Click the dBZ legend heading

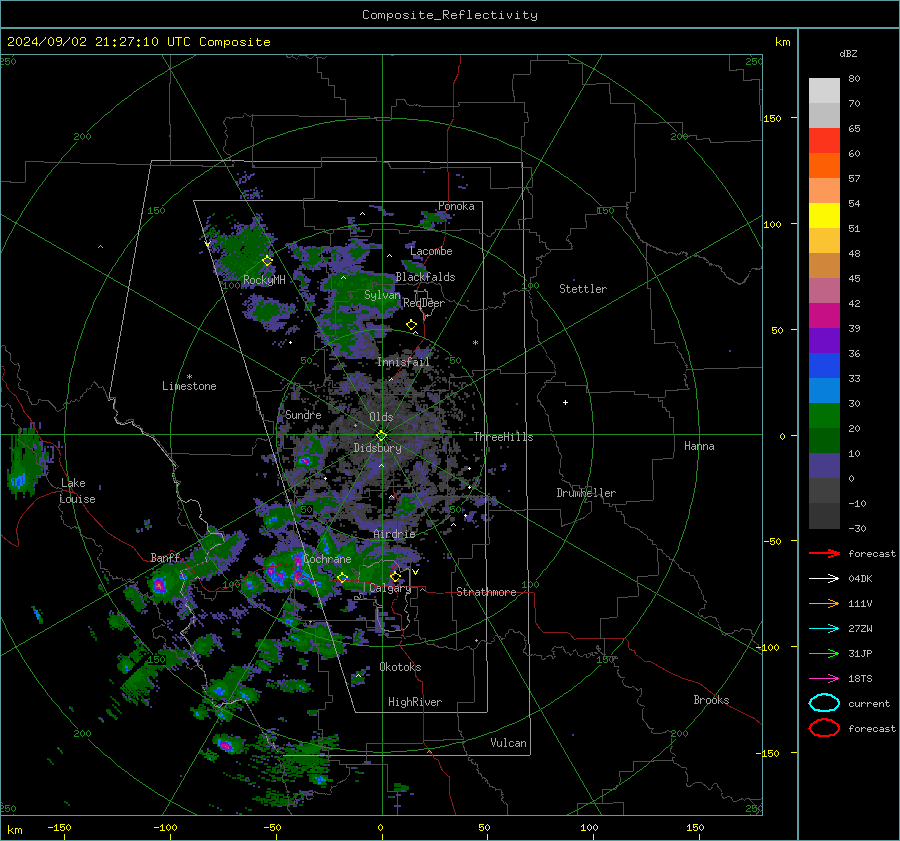click(848, 53)
